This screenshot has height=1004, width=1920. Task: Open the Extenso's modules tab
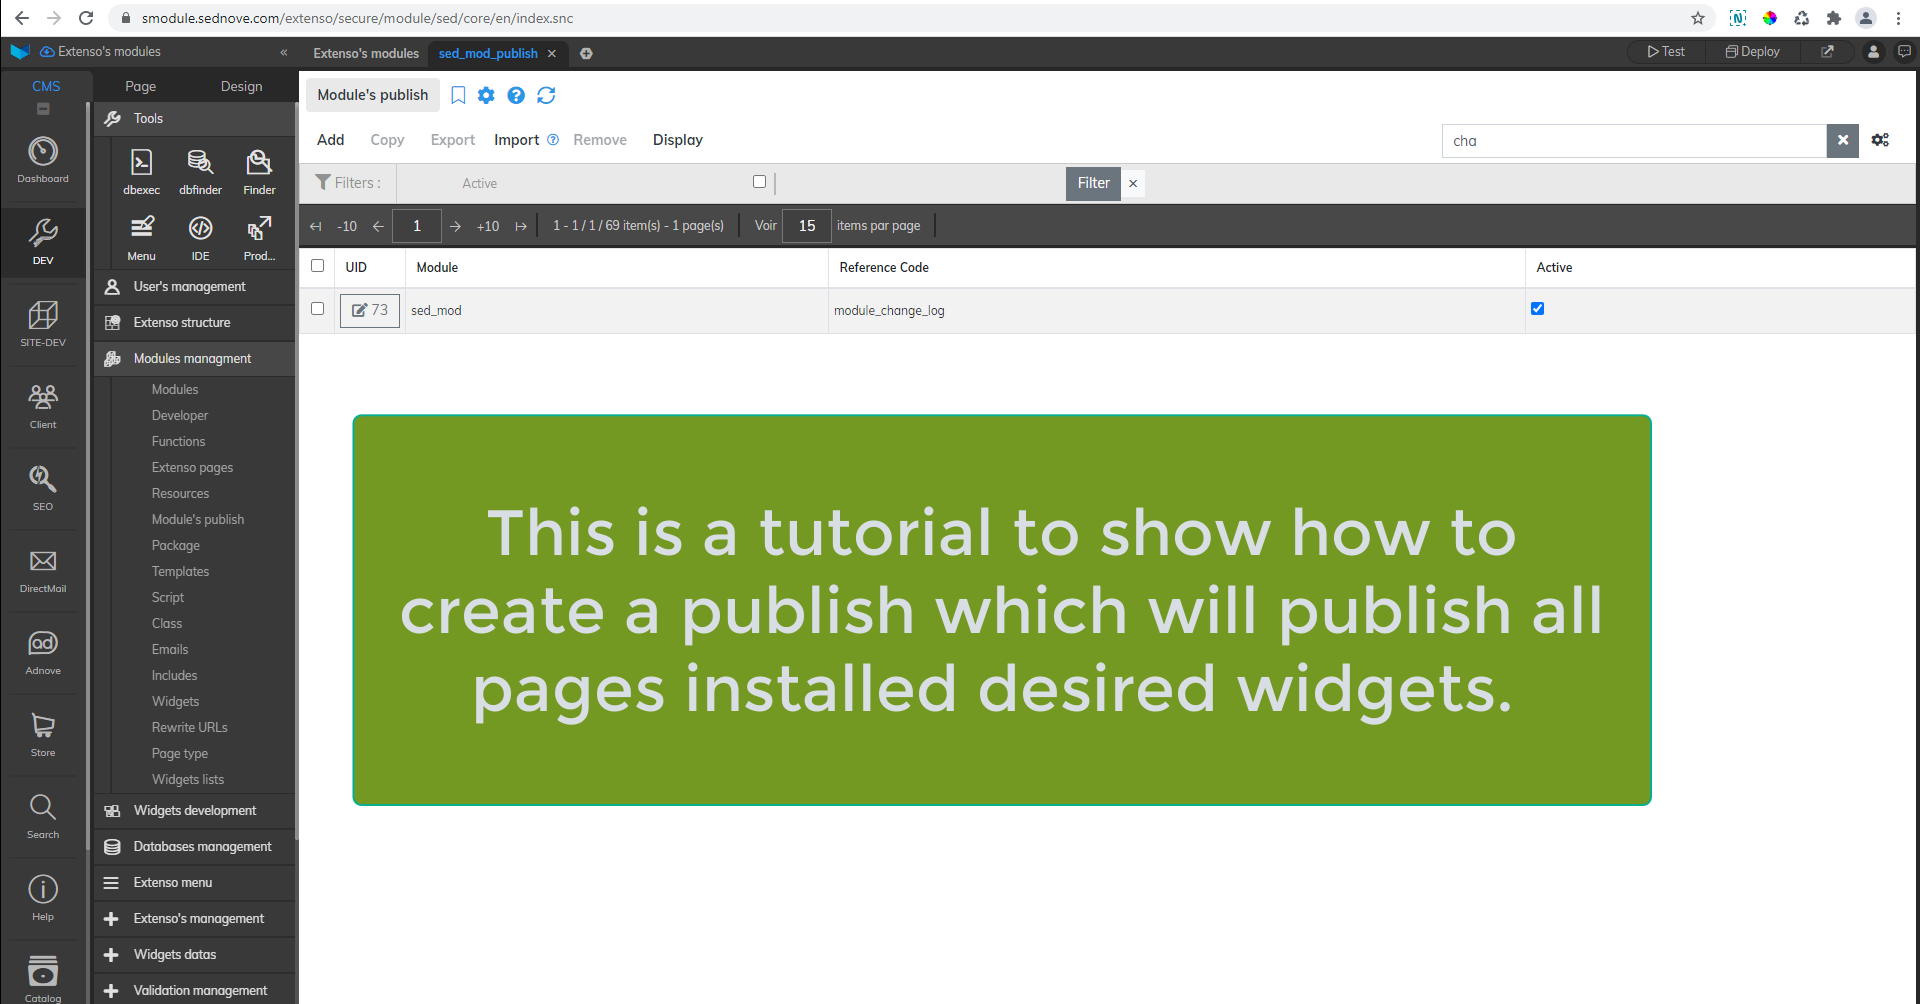tap(366, 53)
